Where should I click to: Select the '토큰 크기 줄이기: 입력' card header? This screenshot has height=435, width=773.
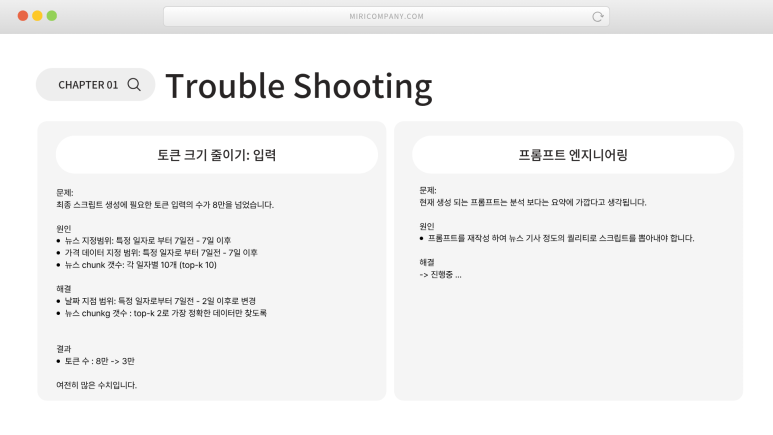coord(217,155)
